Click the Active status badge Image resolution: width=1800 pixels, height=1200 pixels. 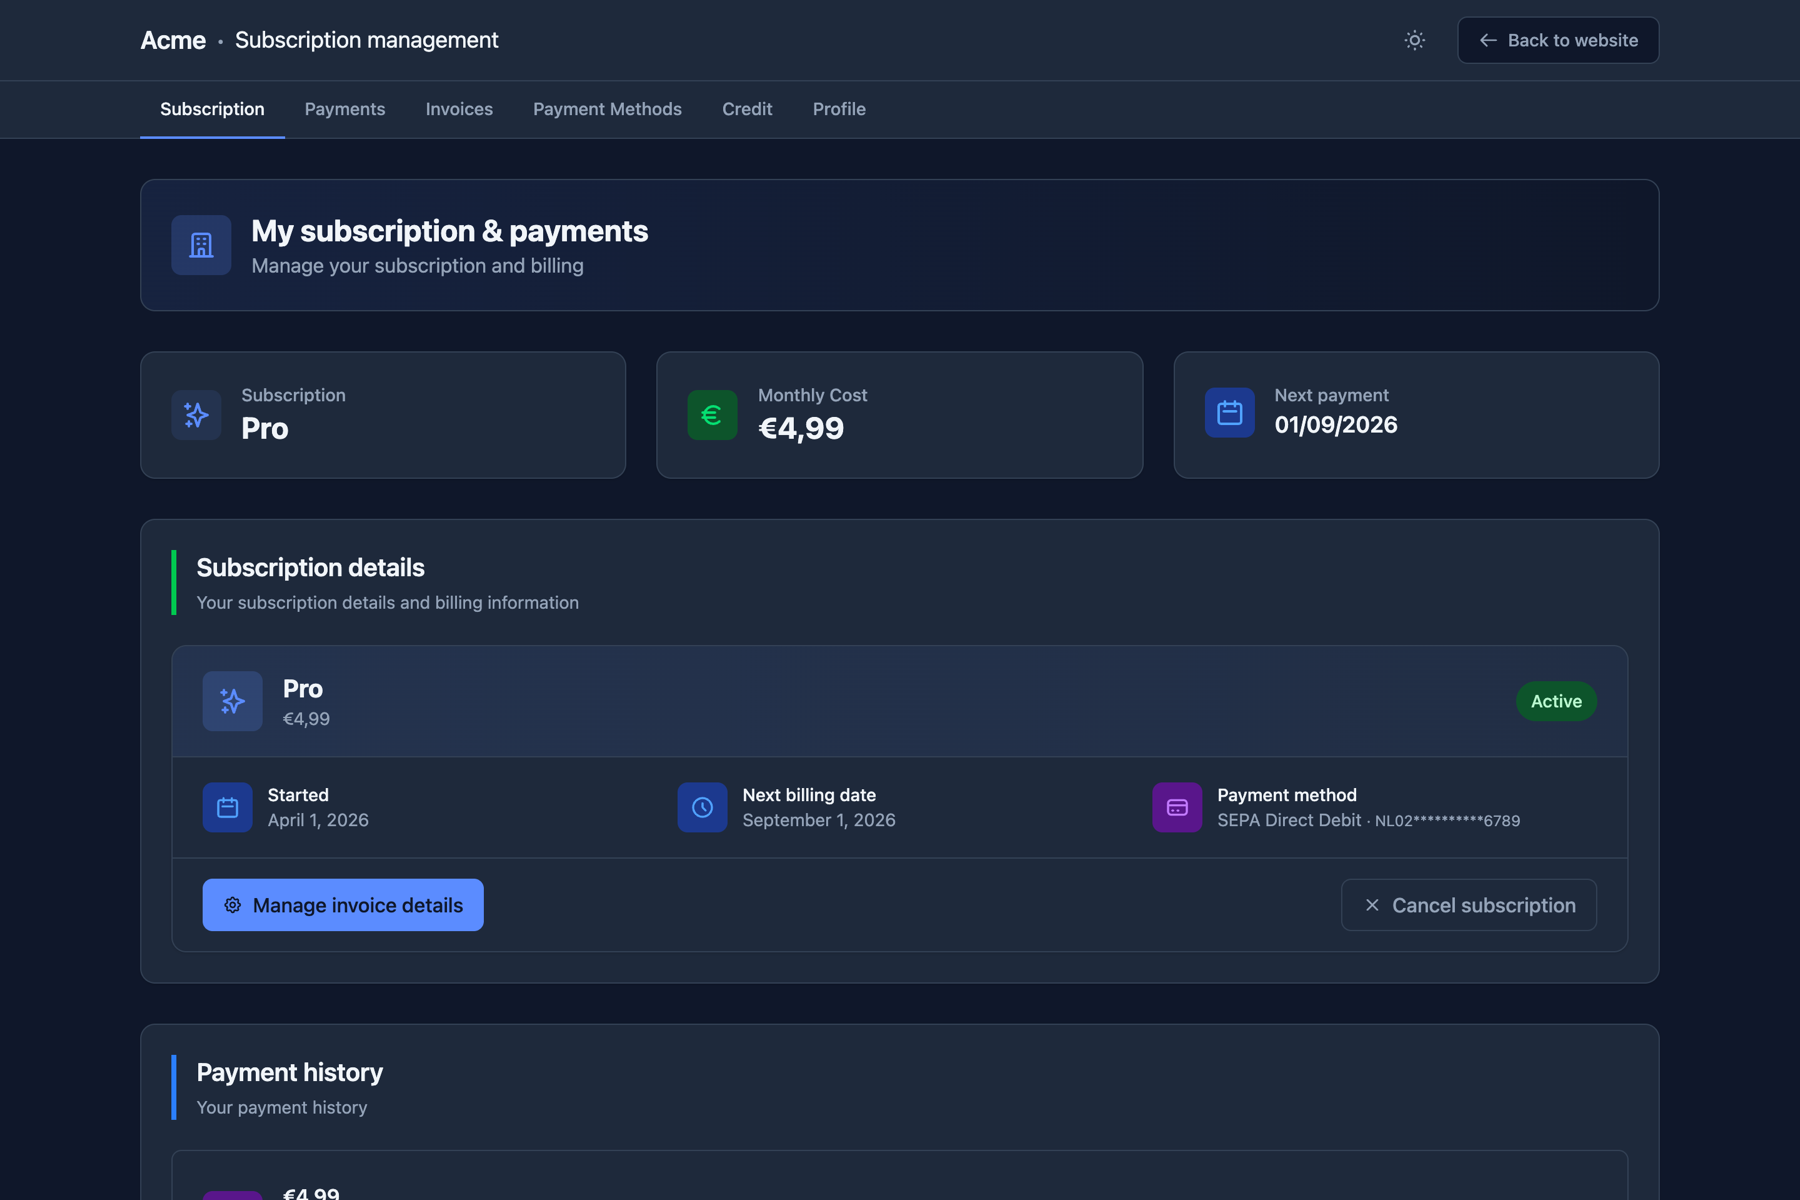pos(1556,701)
